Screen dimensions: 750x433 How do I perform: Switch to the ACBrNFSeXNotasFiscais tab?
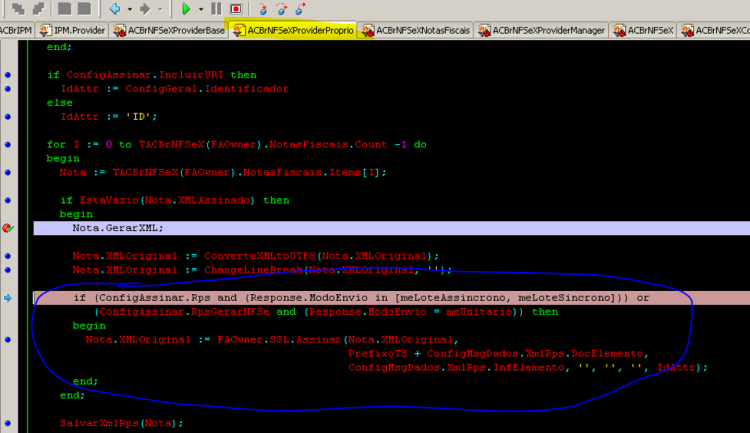[416, 30]
